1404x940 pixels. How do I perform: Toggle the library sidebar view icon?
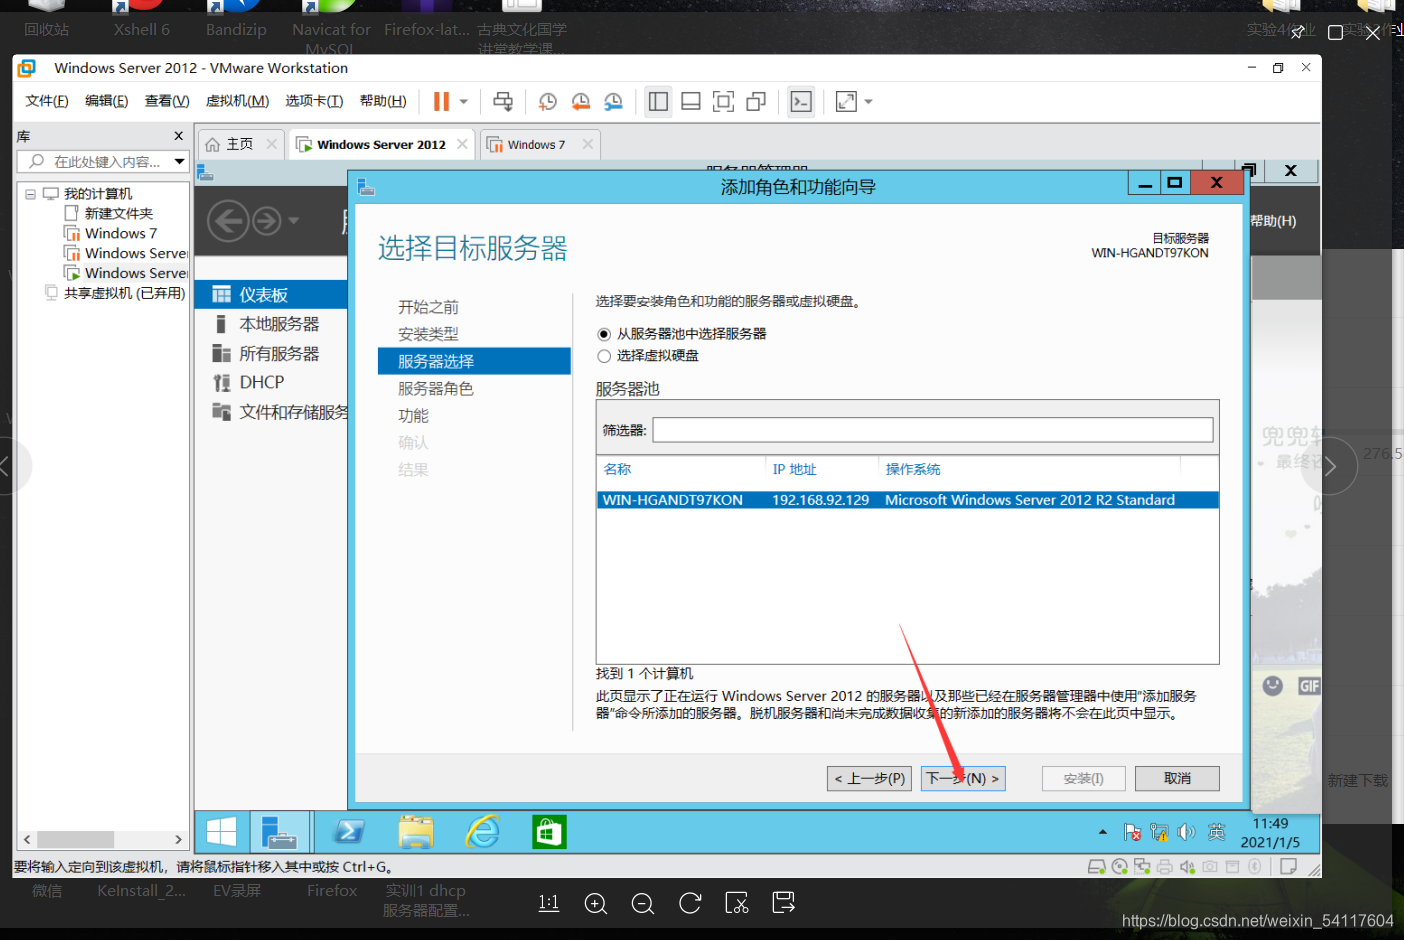click(x=658, y=101)
